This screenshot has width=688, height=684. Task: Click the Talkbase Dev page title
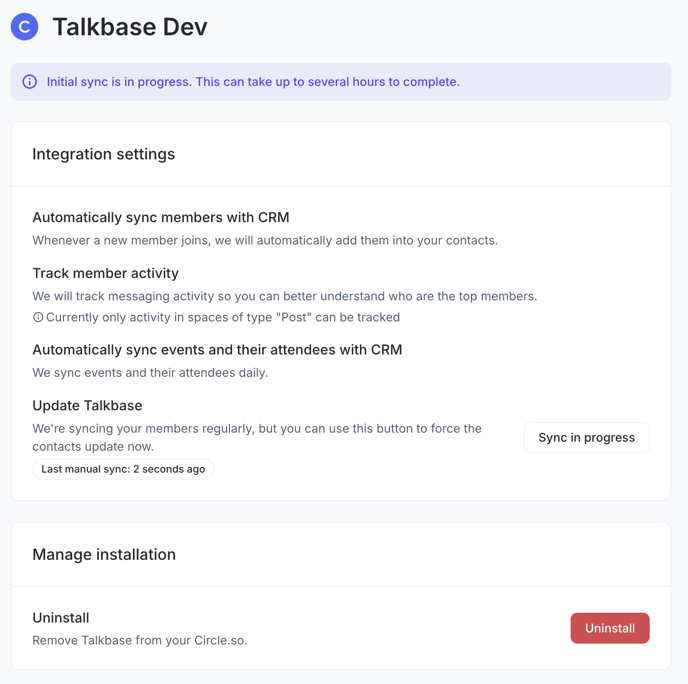click(130, 27)
